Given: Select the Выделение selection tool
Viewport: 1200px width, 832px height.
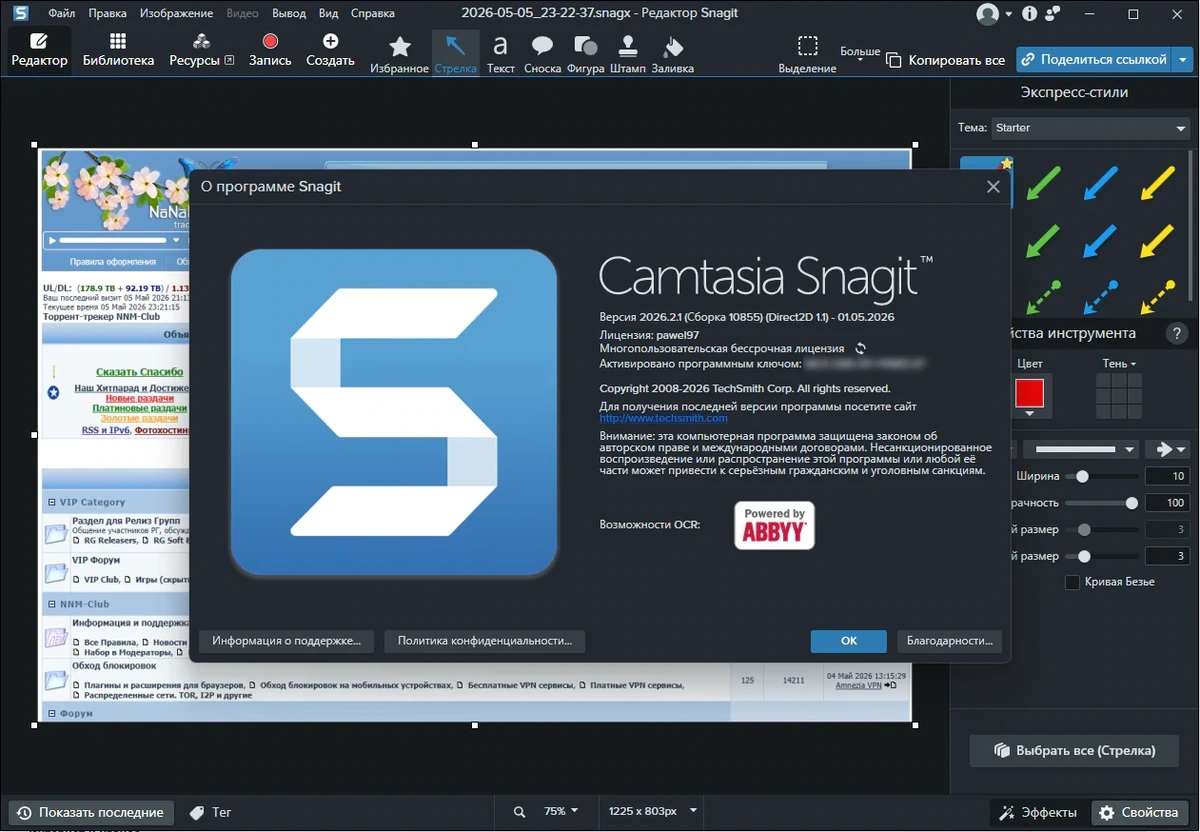Looking at the screenshot, I should [807, 53].
